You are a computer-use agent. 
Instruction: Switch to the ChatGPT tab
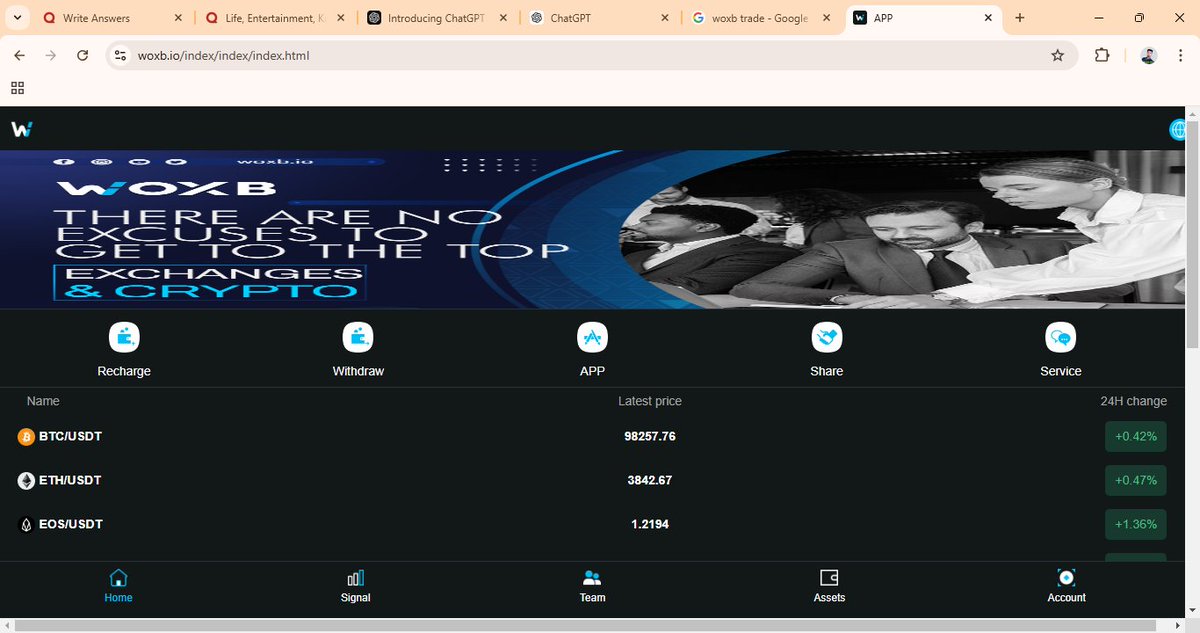point(600,18)
